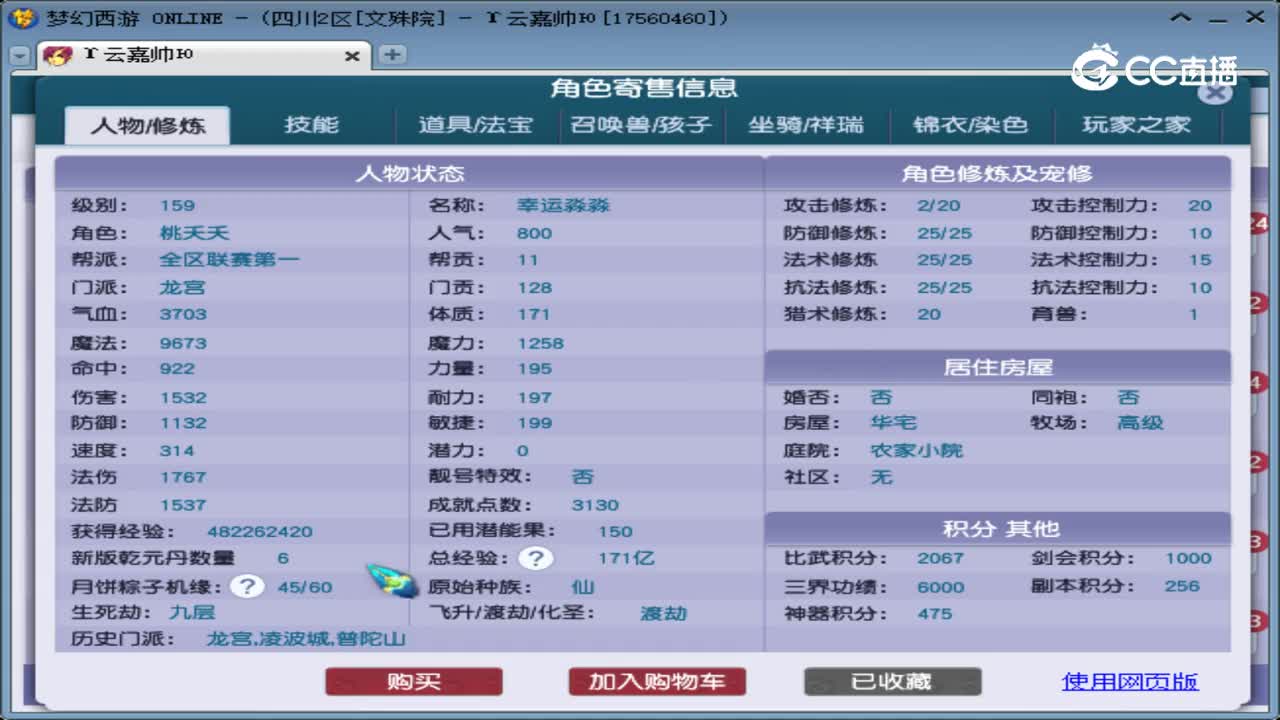Open the 召唤兽/孩子 tab
1280x720 pixels.
(641, 125)
